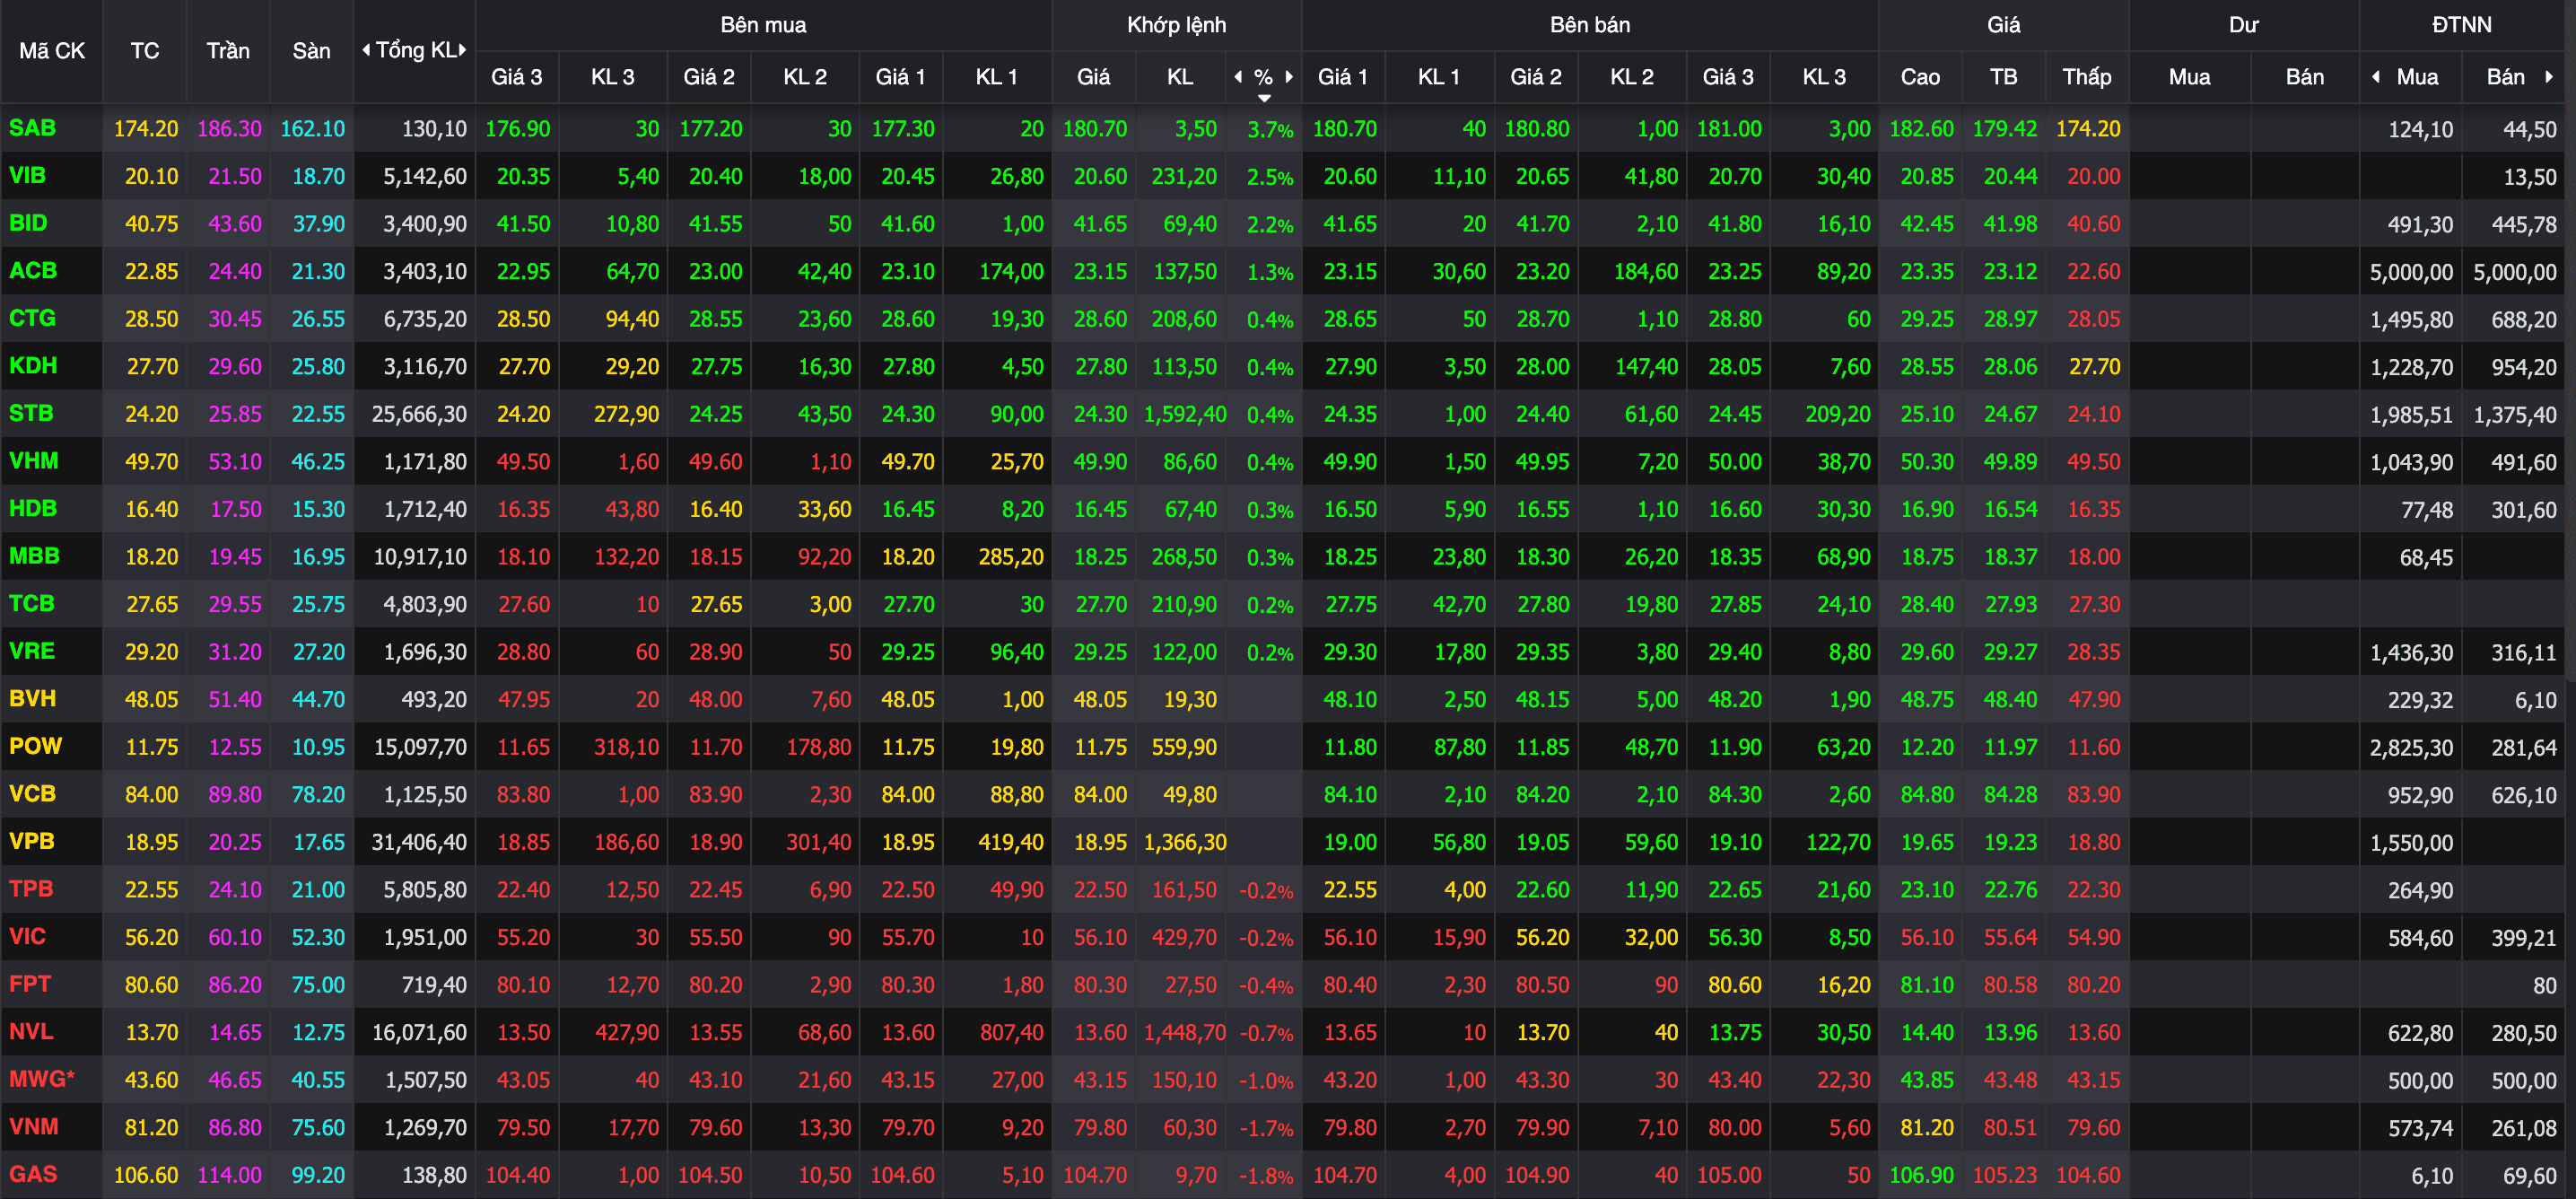Open FPT stock symbol

click(x=29, y=984)
